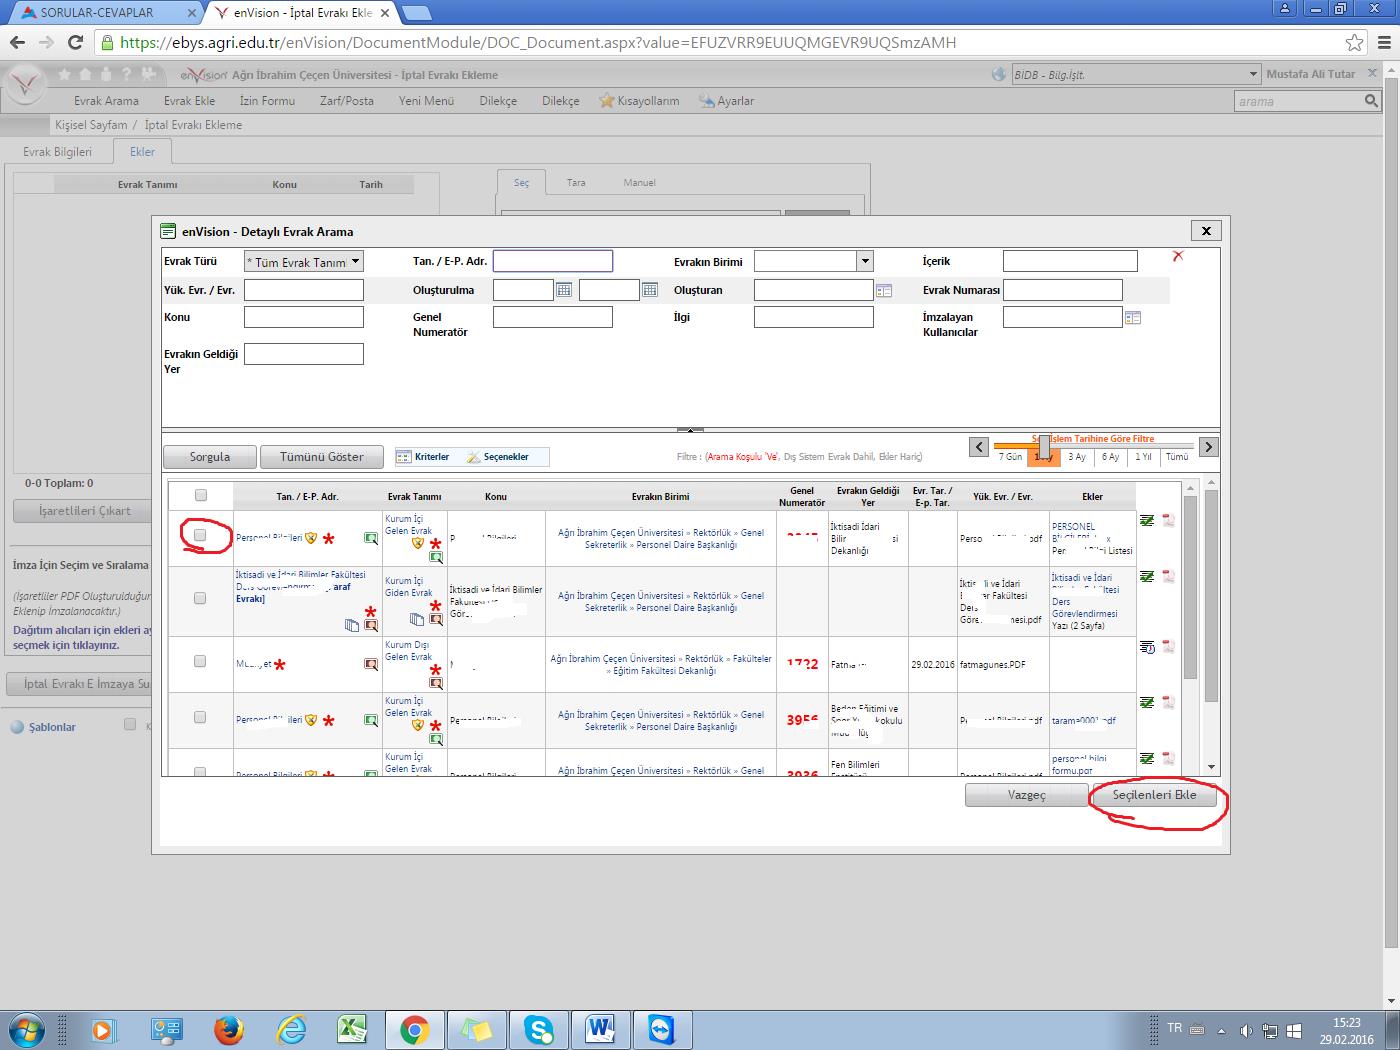1400x1050 pixels.
Task: Click the Kriterler icon button
Action: (x=405, y=457)
